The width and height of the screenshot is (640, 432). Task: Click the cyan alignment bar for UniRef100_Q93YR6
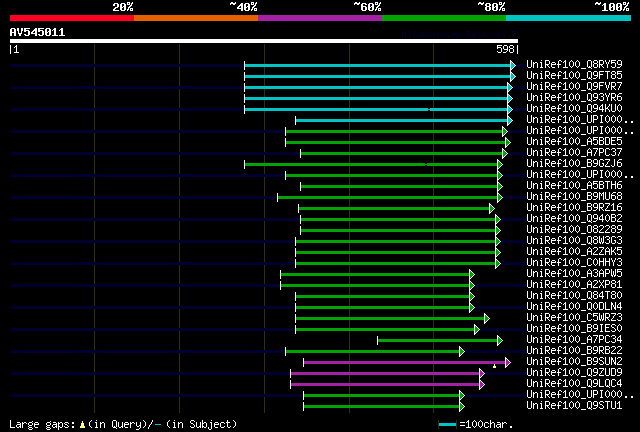coord(376,98)
